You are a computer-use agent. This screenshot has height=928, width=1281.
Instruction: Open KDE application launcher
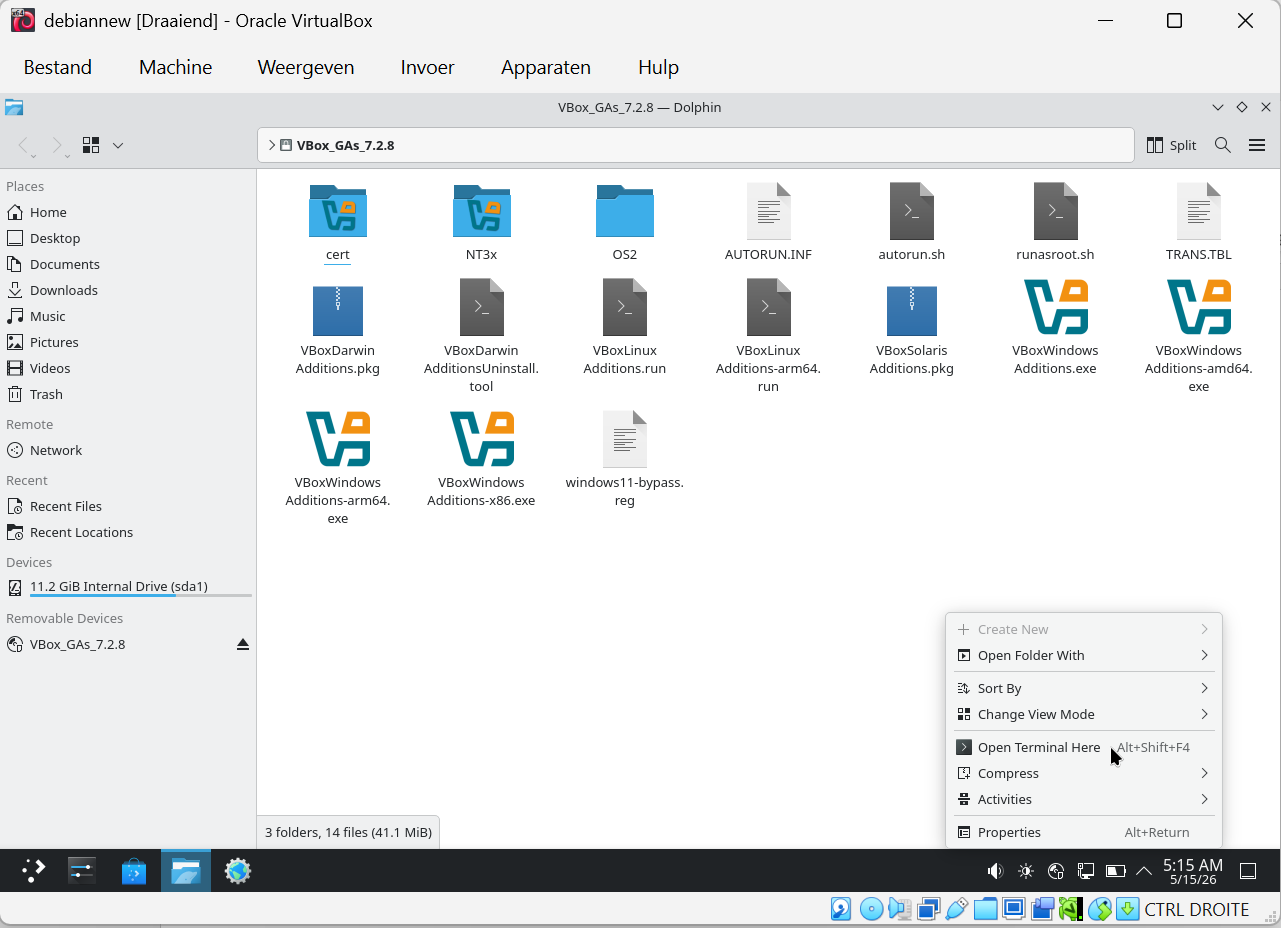tap(34, 871)
